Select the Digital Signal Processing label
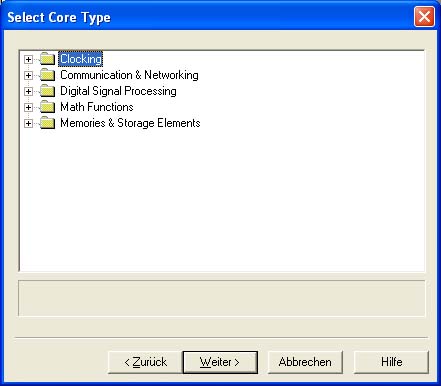This screenshot has width=441, height=386. (118, 91)
